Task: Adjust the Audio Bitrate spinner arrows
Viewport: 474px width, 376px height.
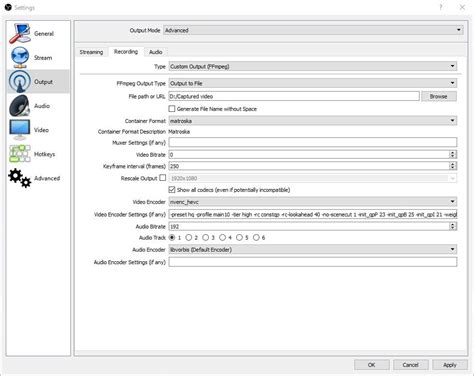Action: pos(453,226)
